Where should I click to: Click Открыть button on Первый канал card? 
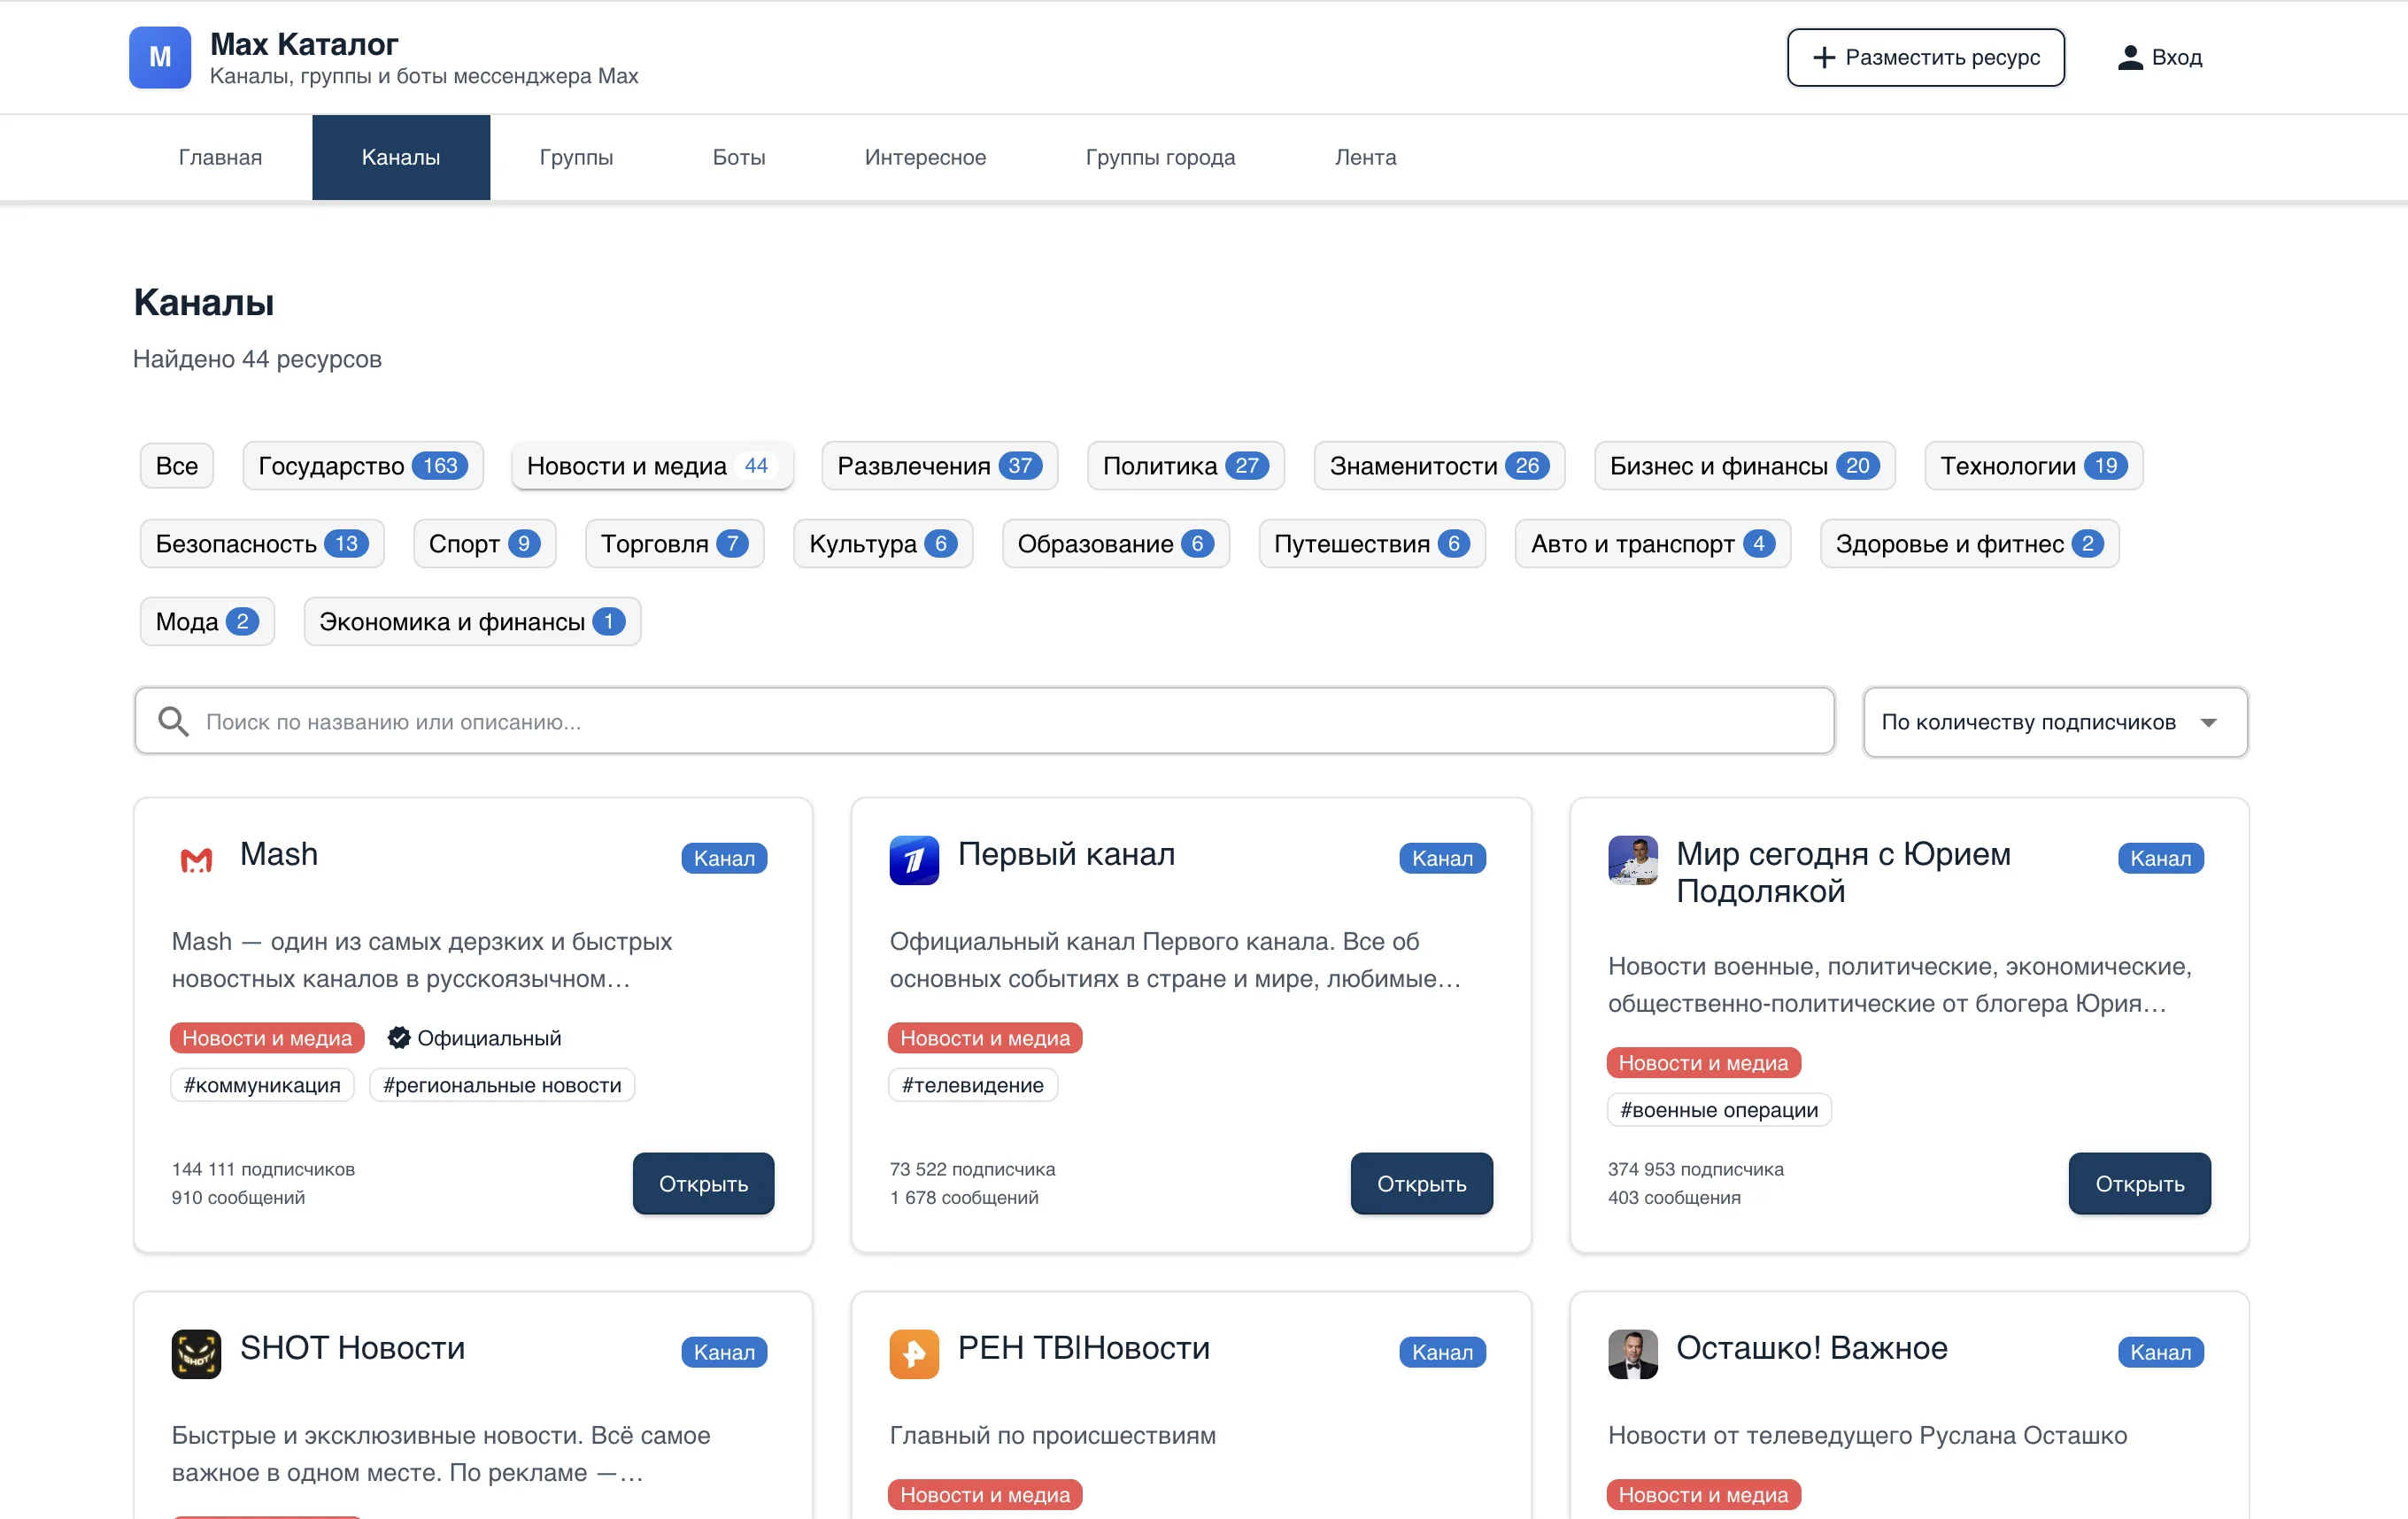pos(1420,1183)
